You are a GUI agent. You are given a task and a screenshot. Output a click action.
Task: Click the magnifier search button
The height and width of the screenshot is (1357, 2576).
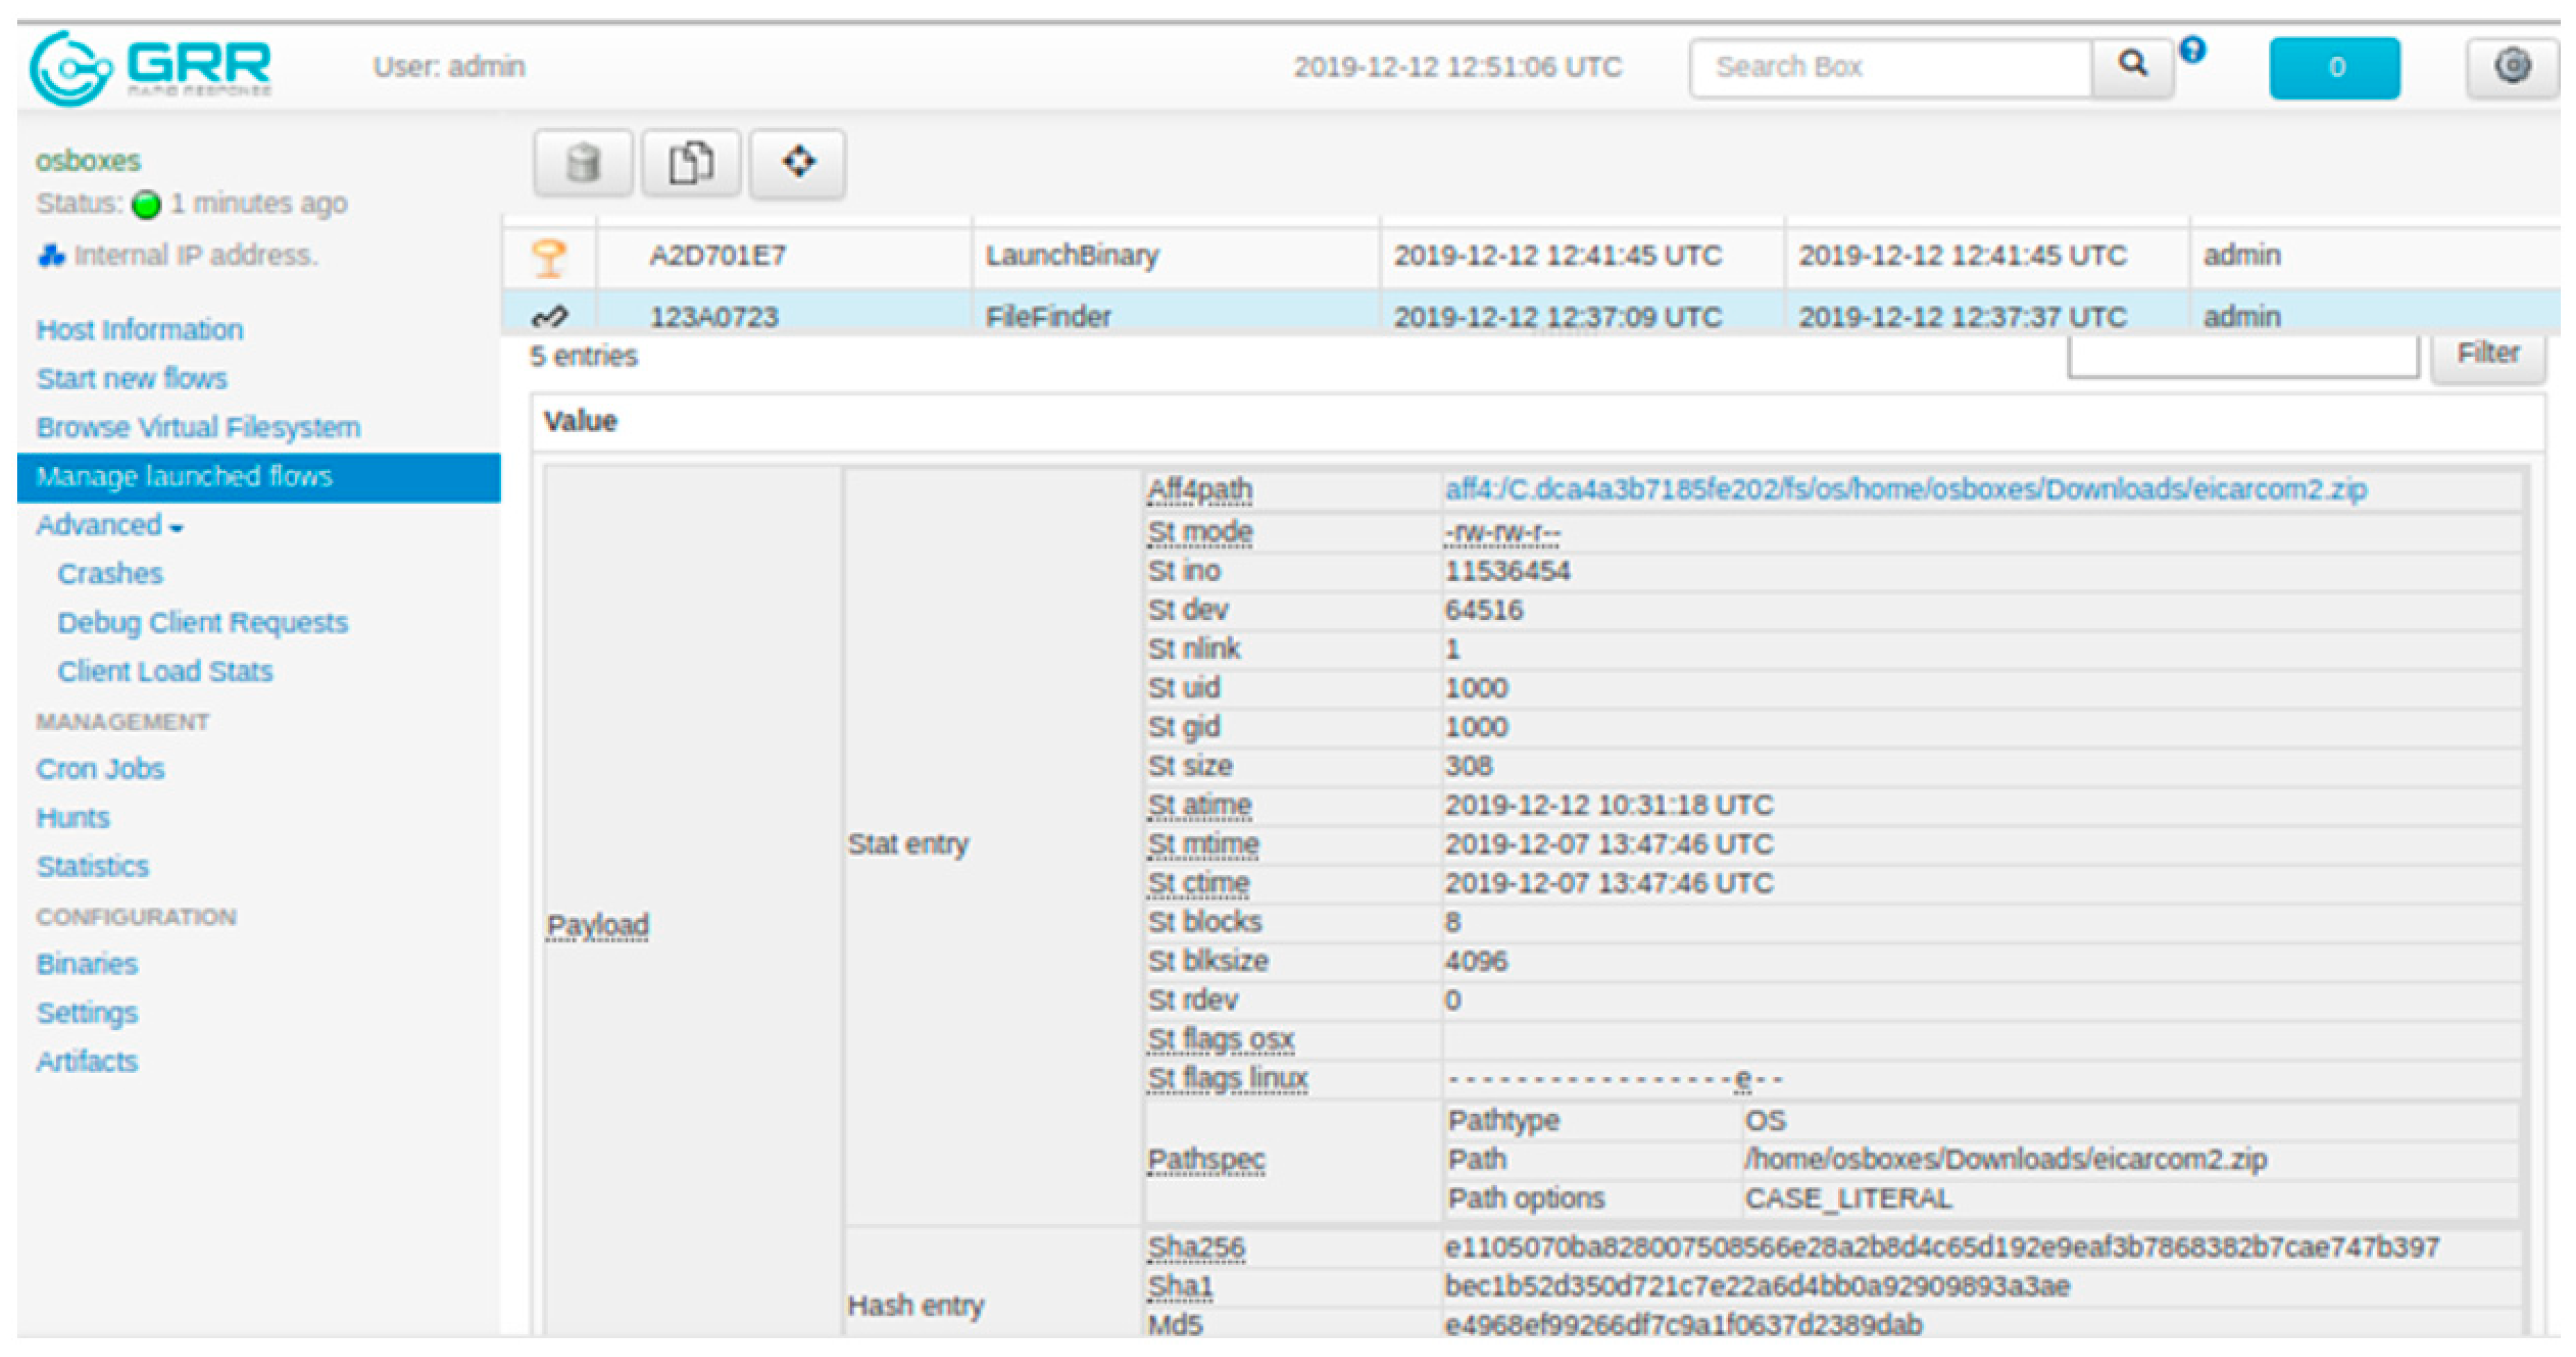tap(2132, 67)
